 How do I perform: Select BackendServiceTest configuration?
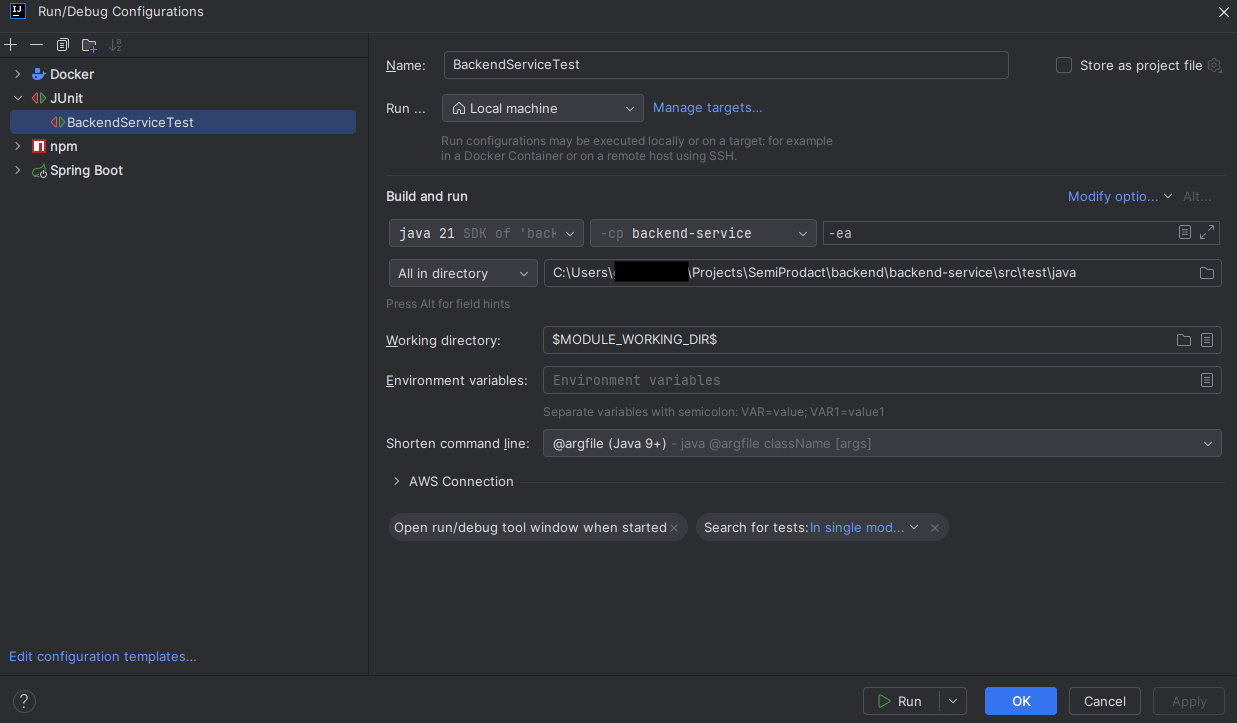pyautogui.click(x=183, y=122)
